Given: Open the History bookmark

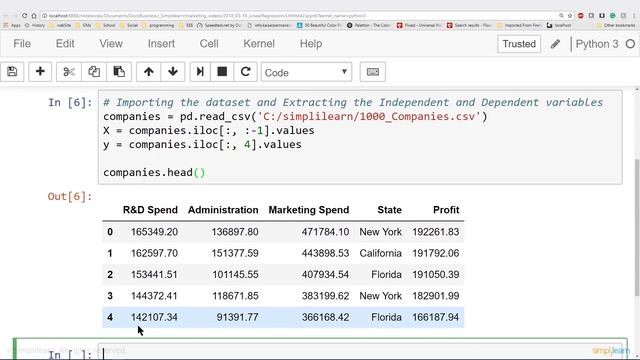Looking at the screenshot, I should coord(35,25).
